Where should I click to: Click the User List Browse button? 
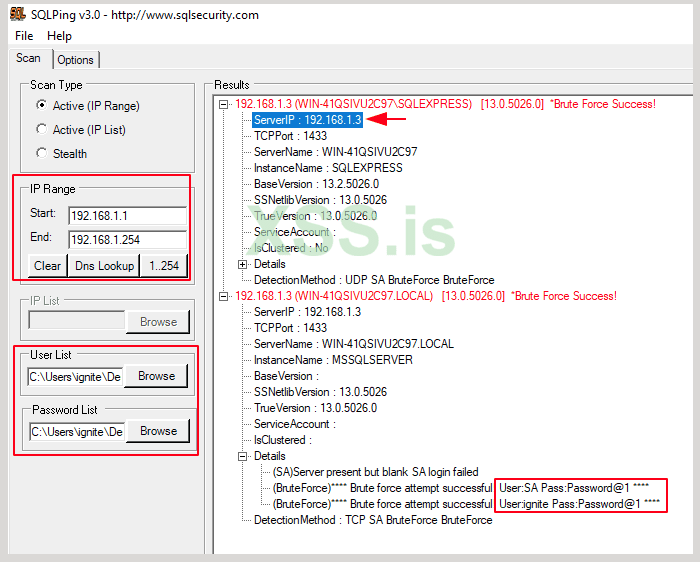[156, 376]
